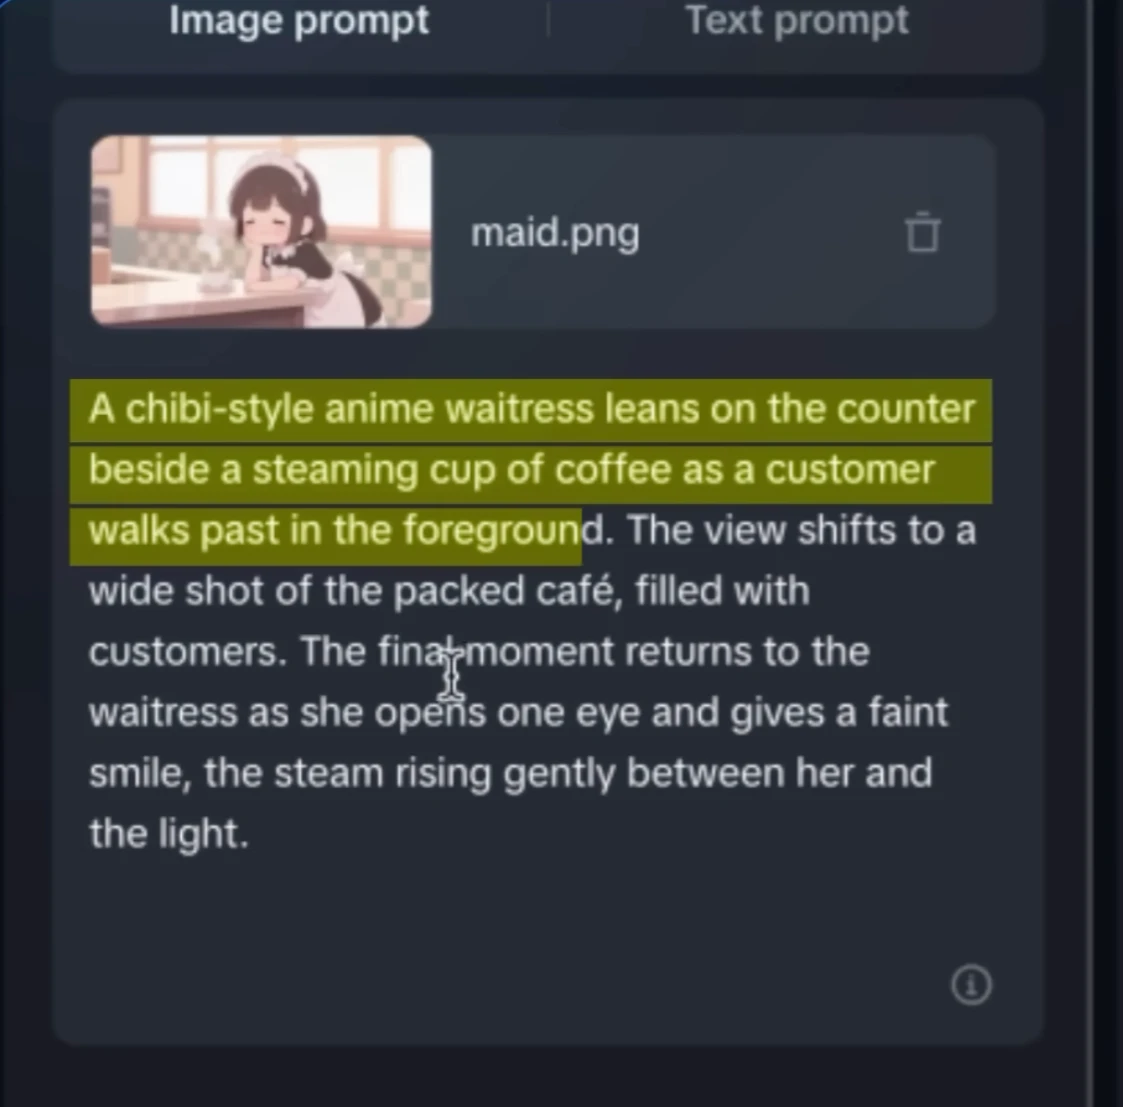Place cursor on the word 'gently'
This screenshot has height=1107, width=1123.
(559, 775)
